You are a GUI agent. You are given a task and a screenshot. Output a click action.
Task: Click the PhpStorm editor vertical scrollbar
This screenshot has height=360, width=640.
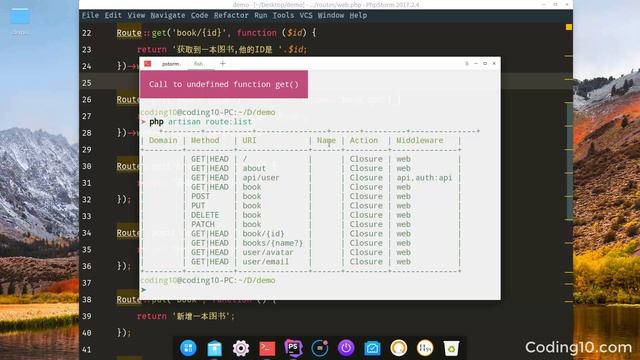(x=569, y=161)
